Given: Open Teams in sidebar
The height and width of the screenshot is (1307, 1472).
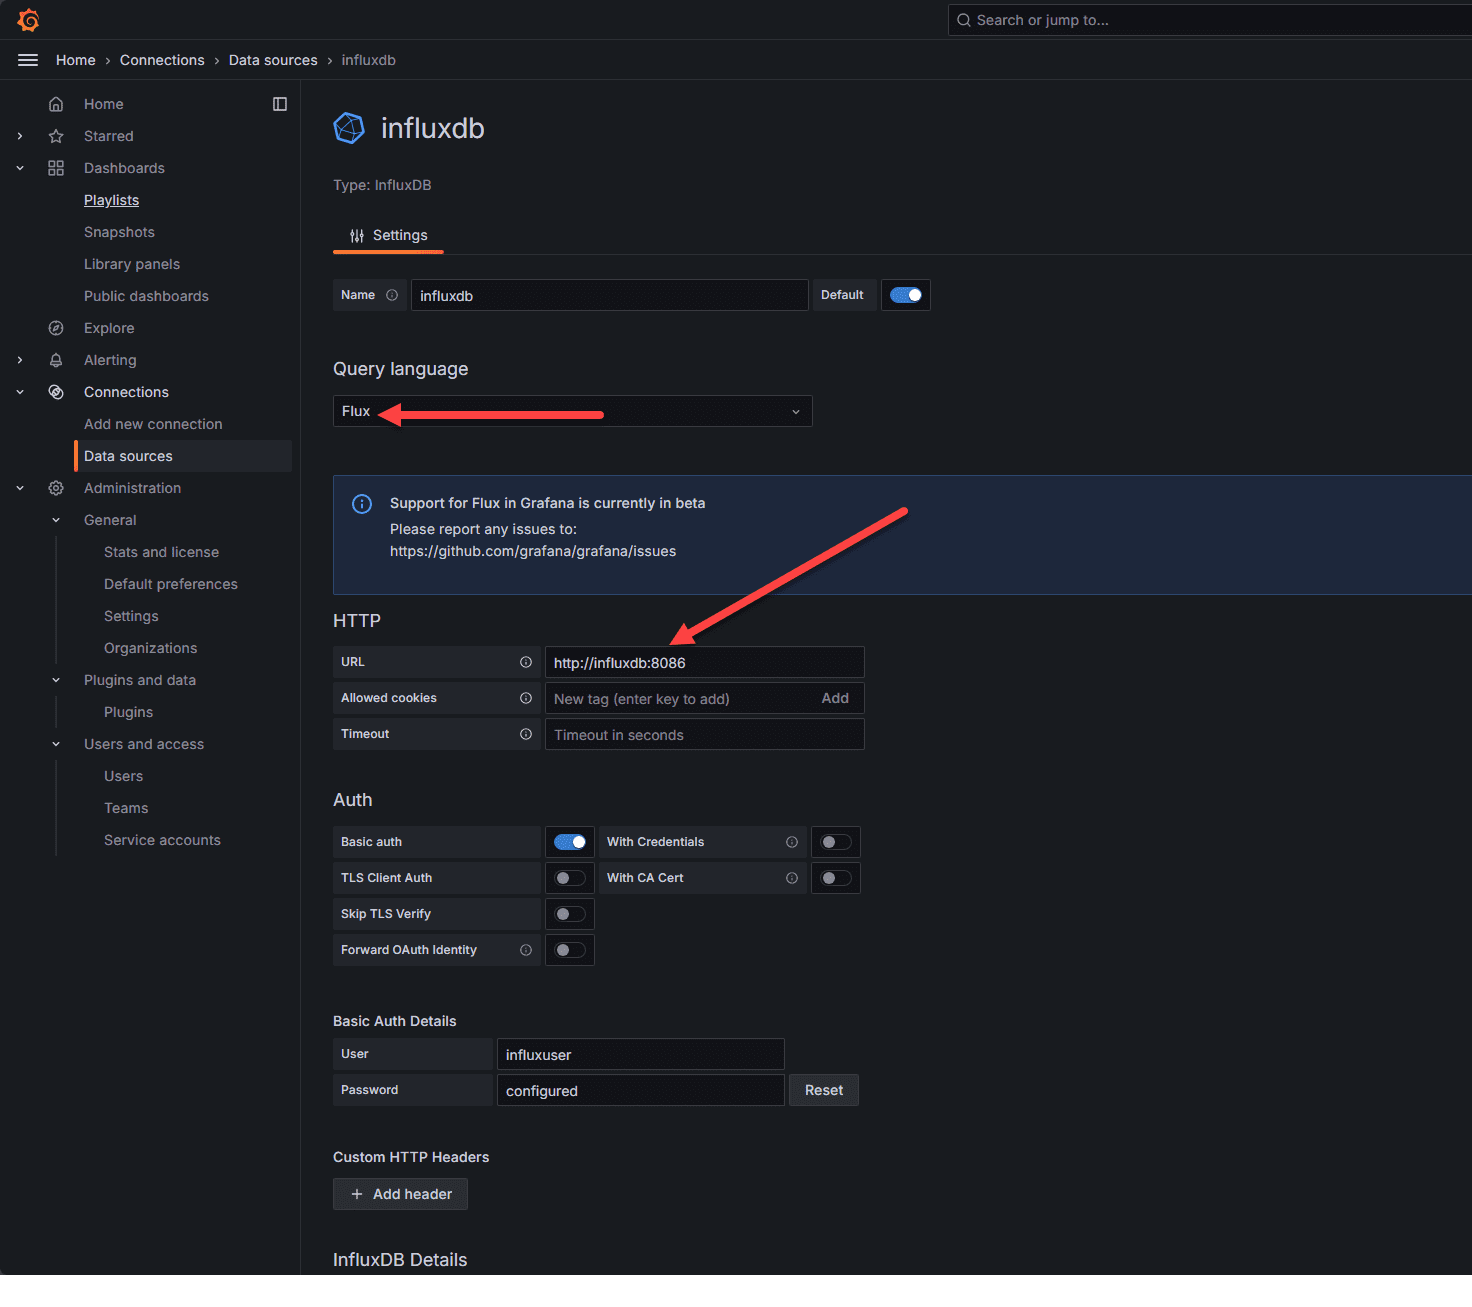Looking at the screenshot, I should point(126,808).
